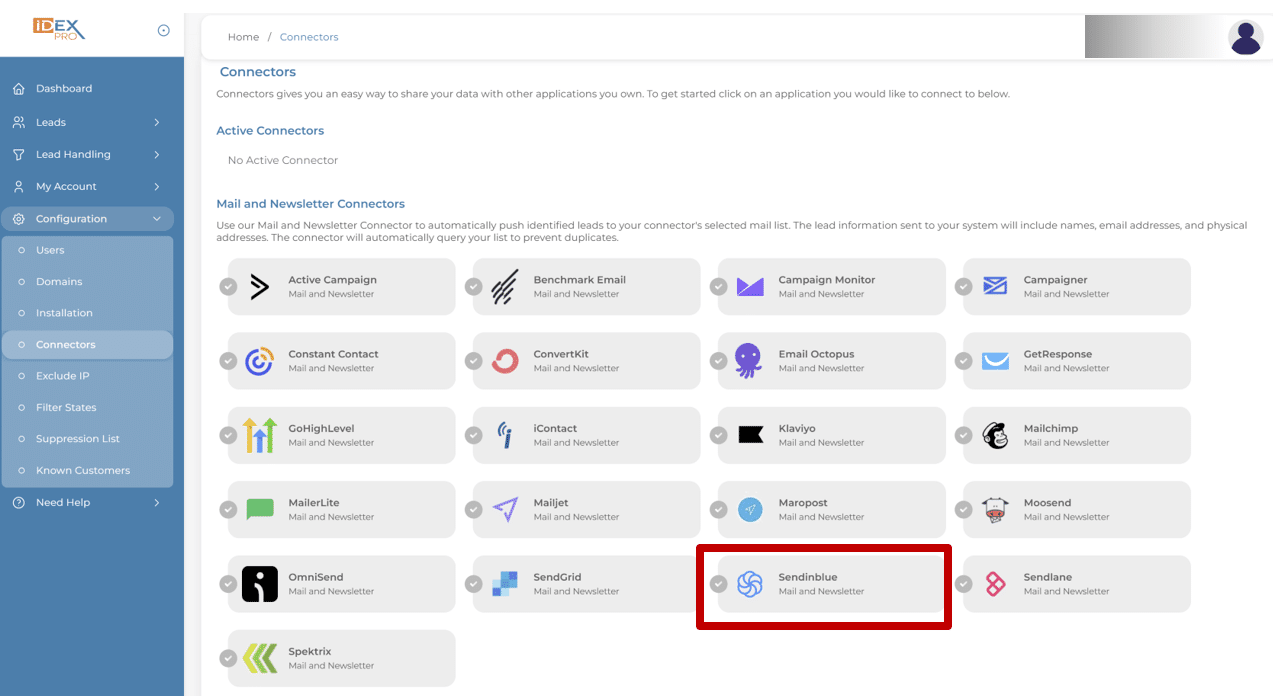Toggle the check circle beside ConvertKit

[x=474, y=361]
